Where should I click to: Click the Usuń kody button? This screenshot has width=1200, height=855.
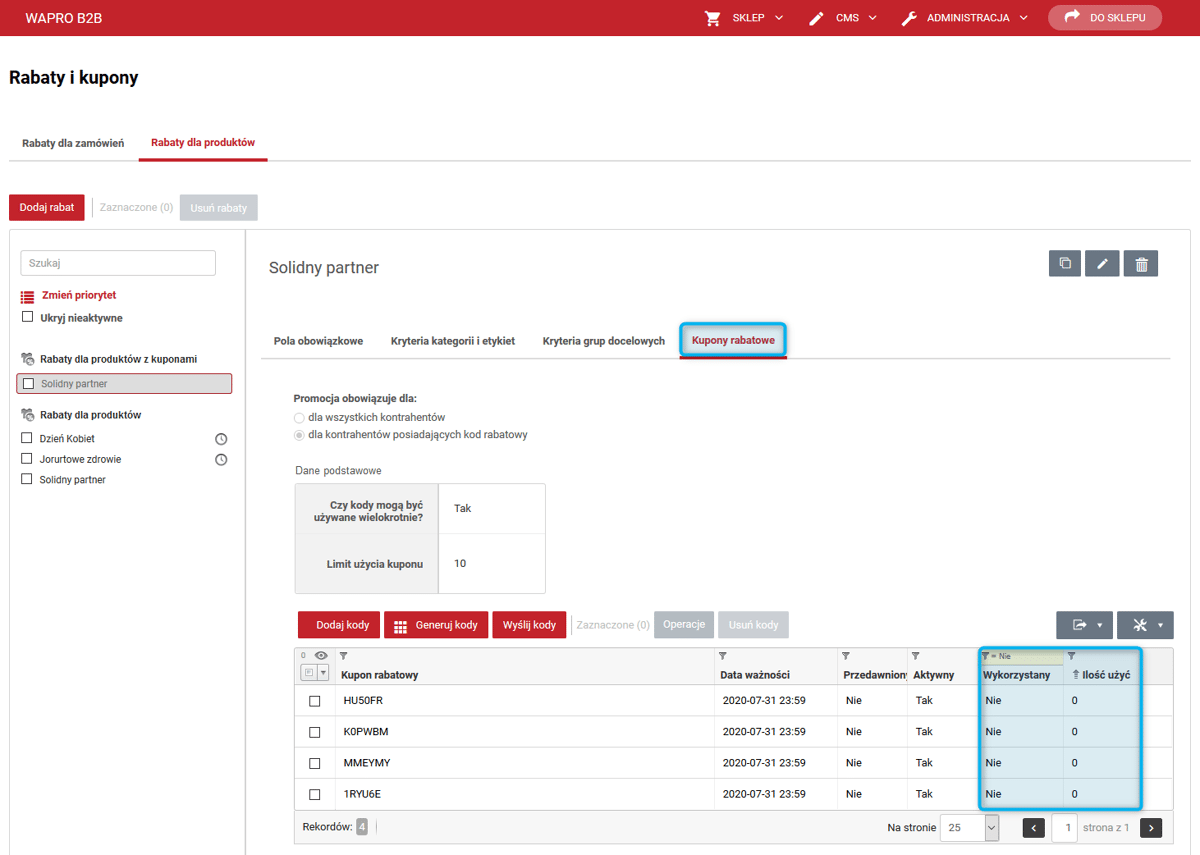[x=753, y=625]
